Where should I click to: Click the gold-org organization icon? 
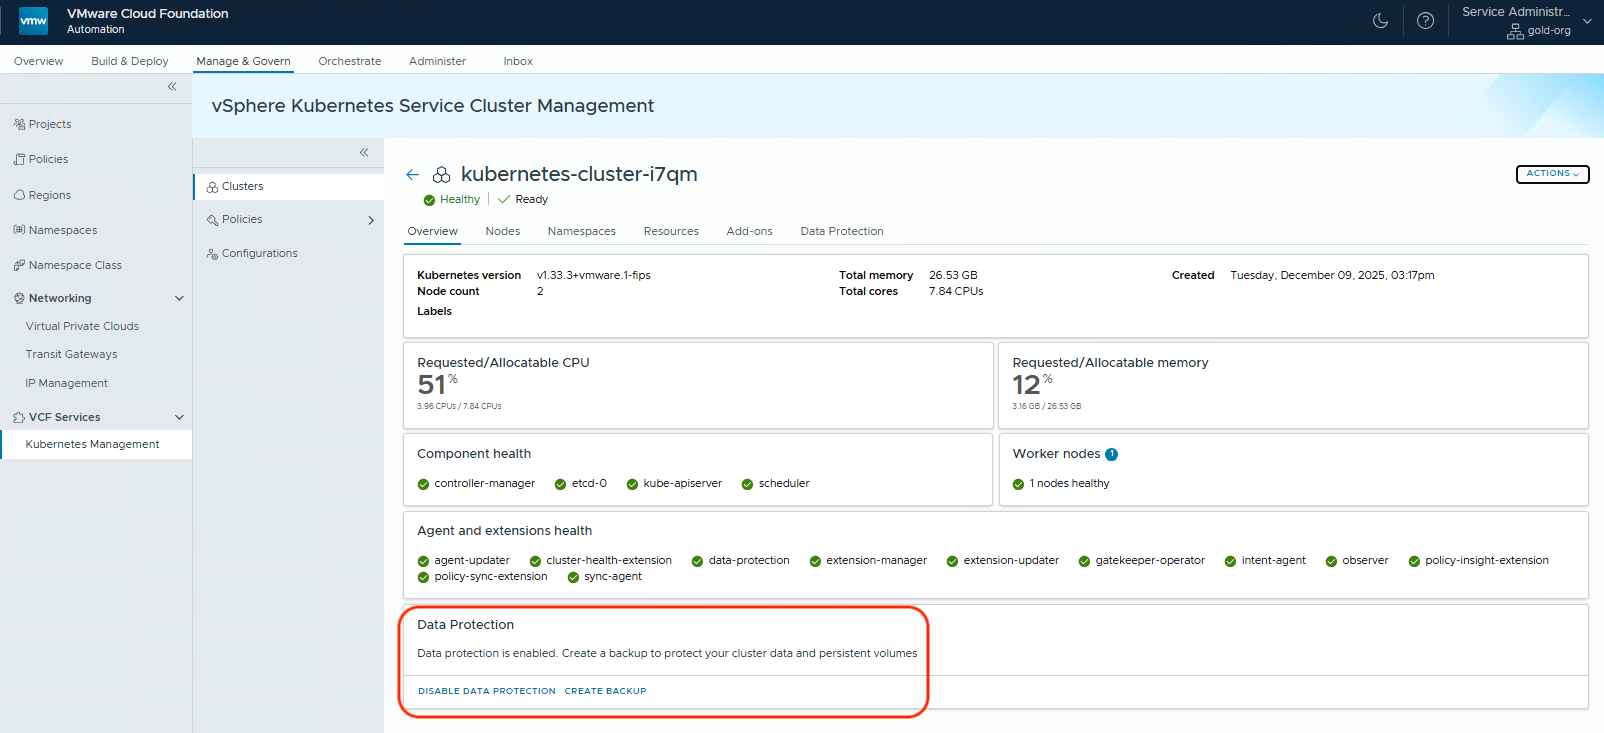click(1515, 32)
